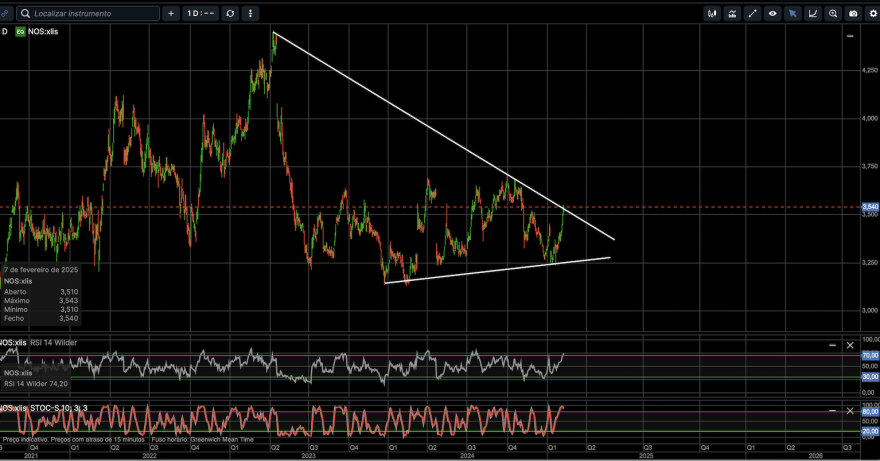Close the RSI 14 Wilder indicator panel
880x461 pixels.
point(850,345)
